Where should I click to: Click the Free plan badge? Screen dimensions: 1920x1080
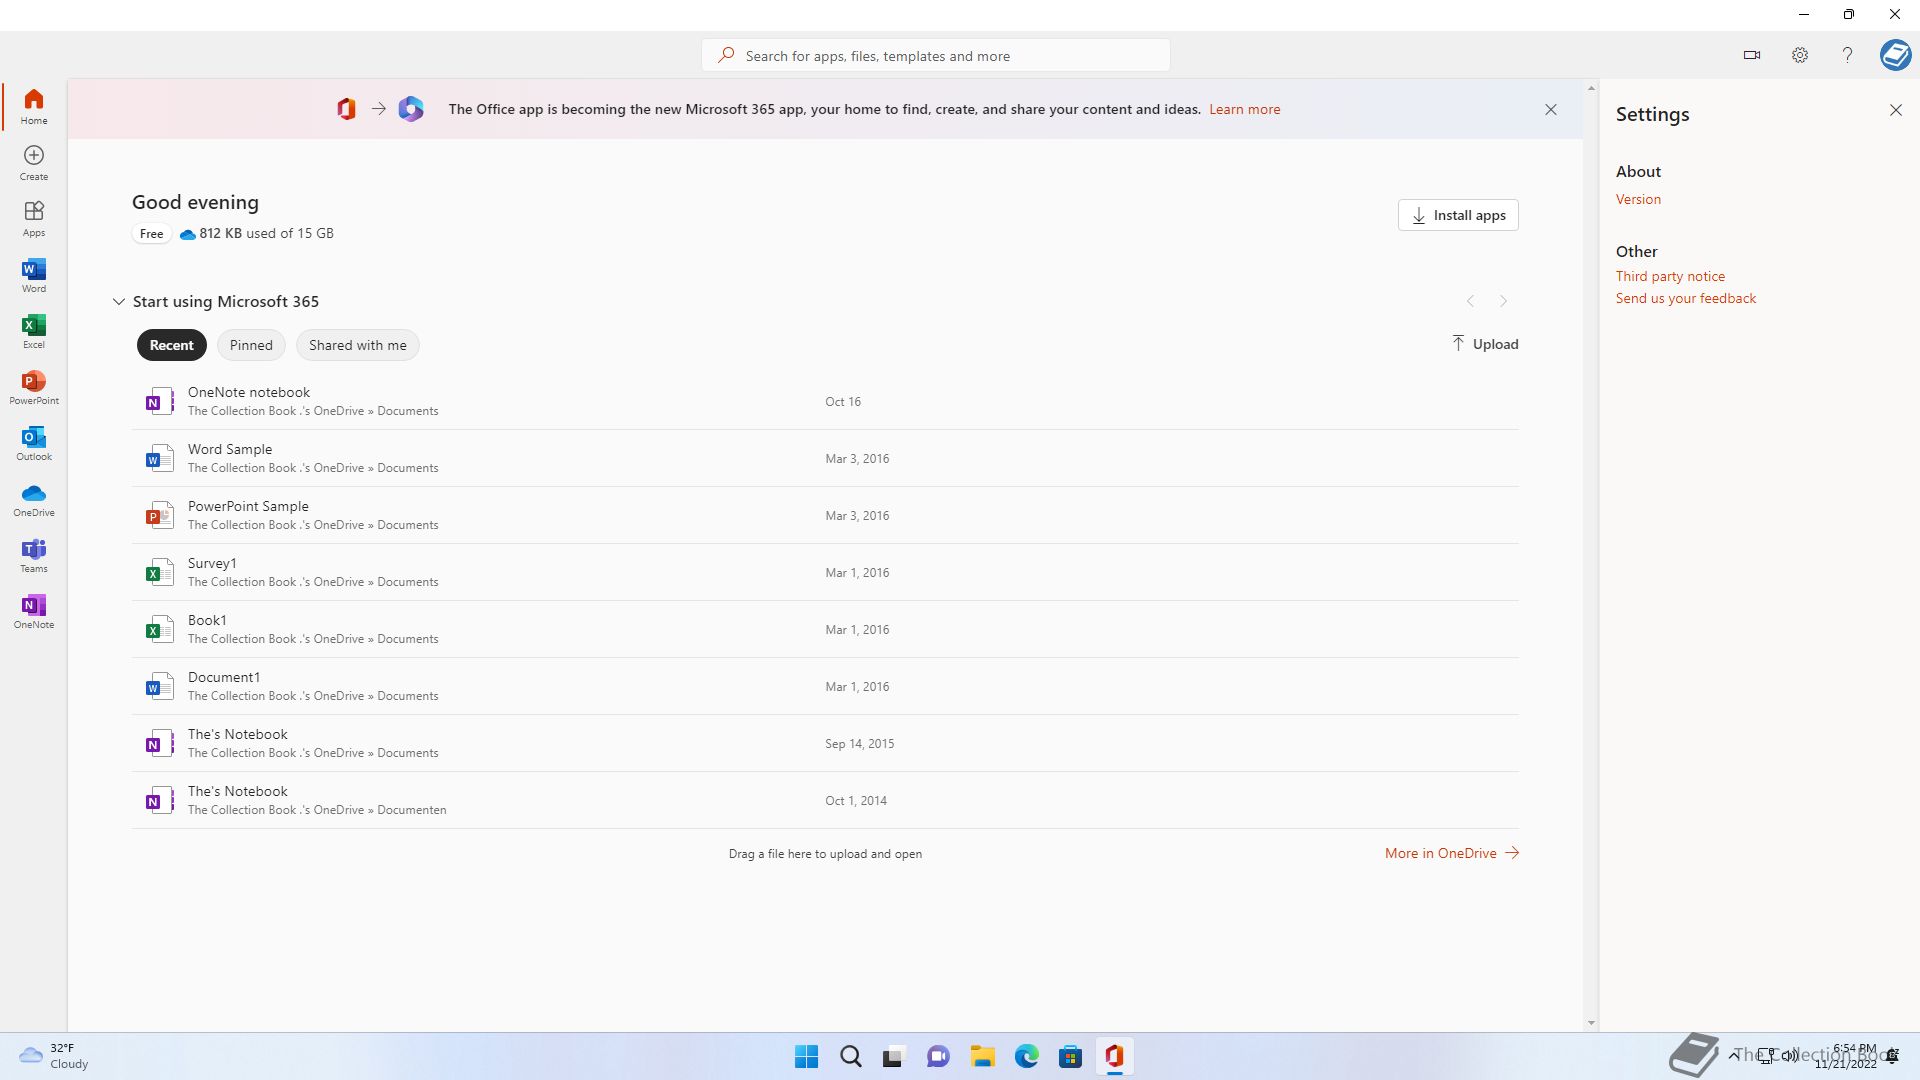[151, 234]
